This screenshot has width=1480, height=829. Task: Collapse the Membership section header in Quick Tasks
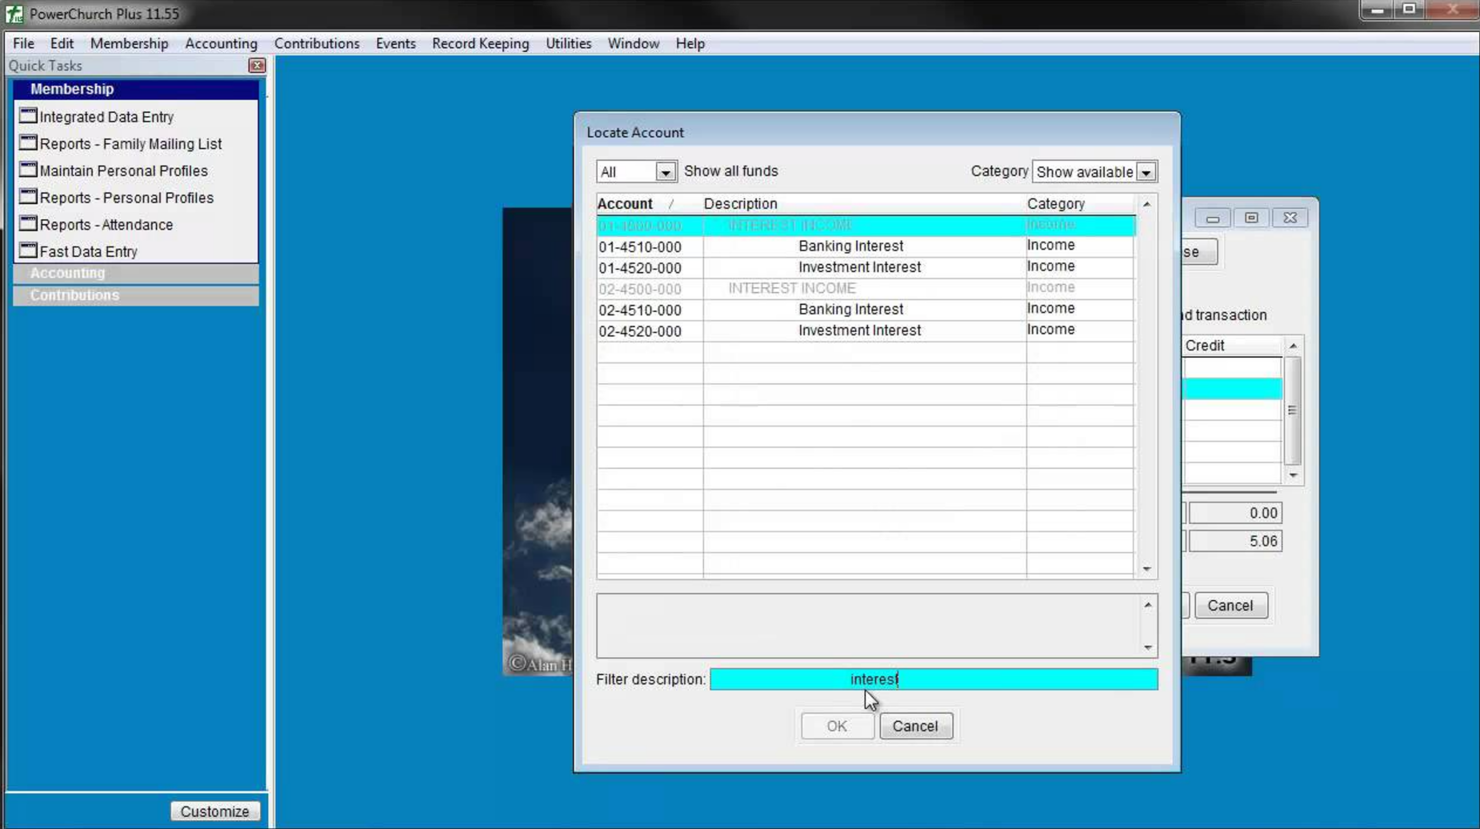[x=136, y=89]
